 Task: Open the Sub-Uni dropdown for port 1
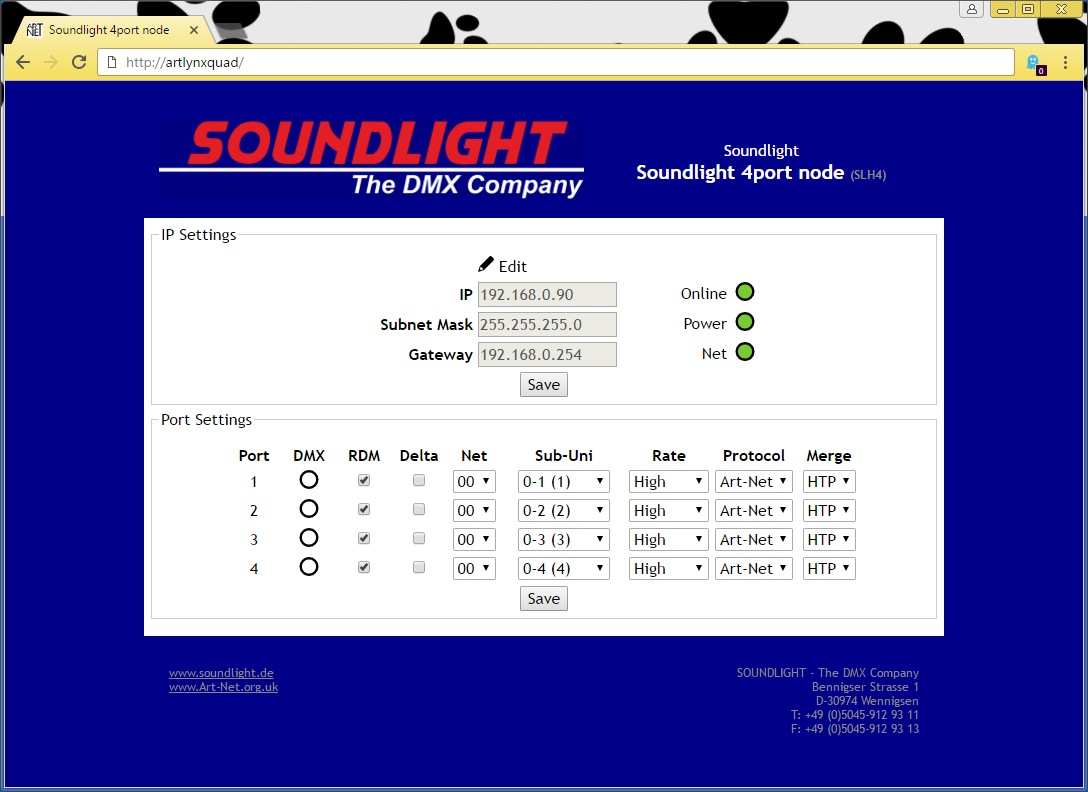[x=563, y=482]
